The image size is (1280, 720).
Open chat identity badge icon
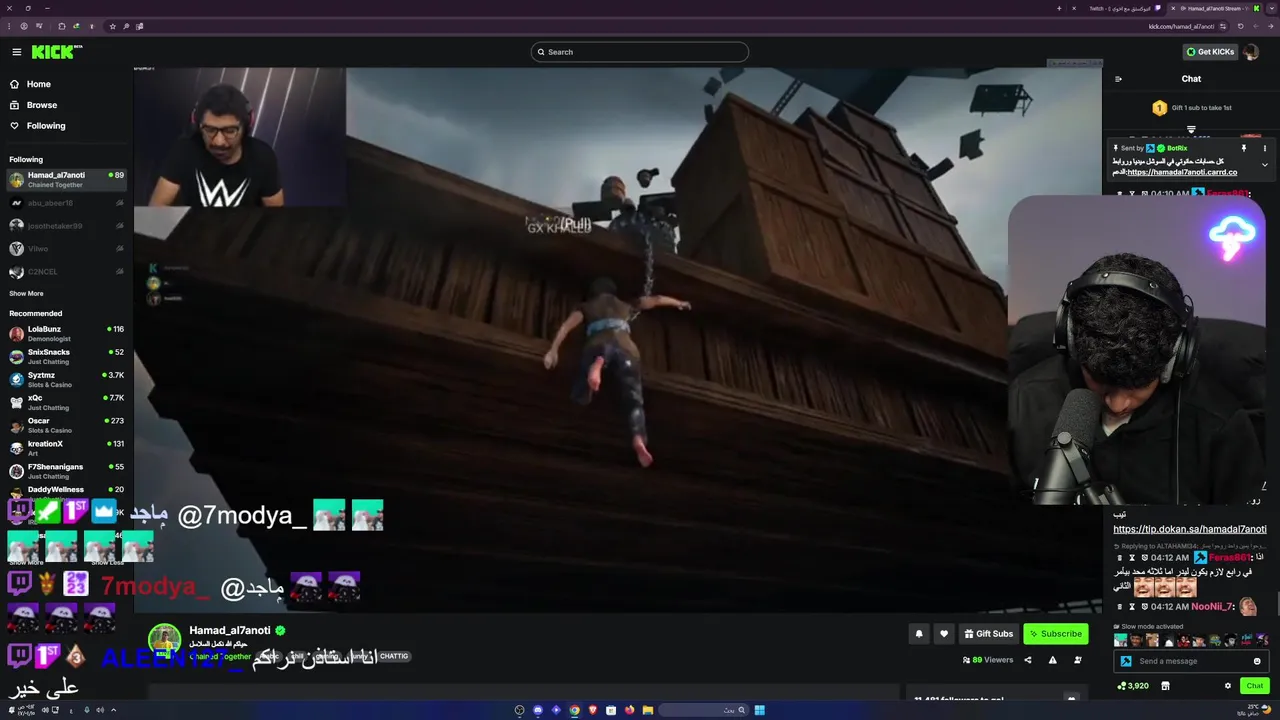[x=1126, y=661]
